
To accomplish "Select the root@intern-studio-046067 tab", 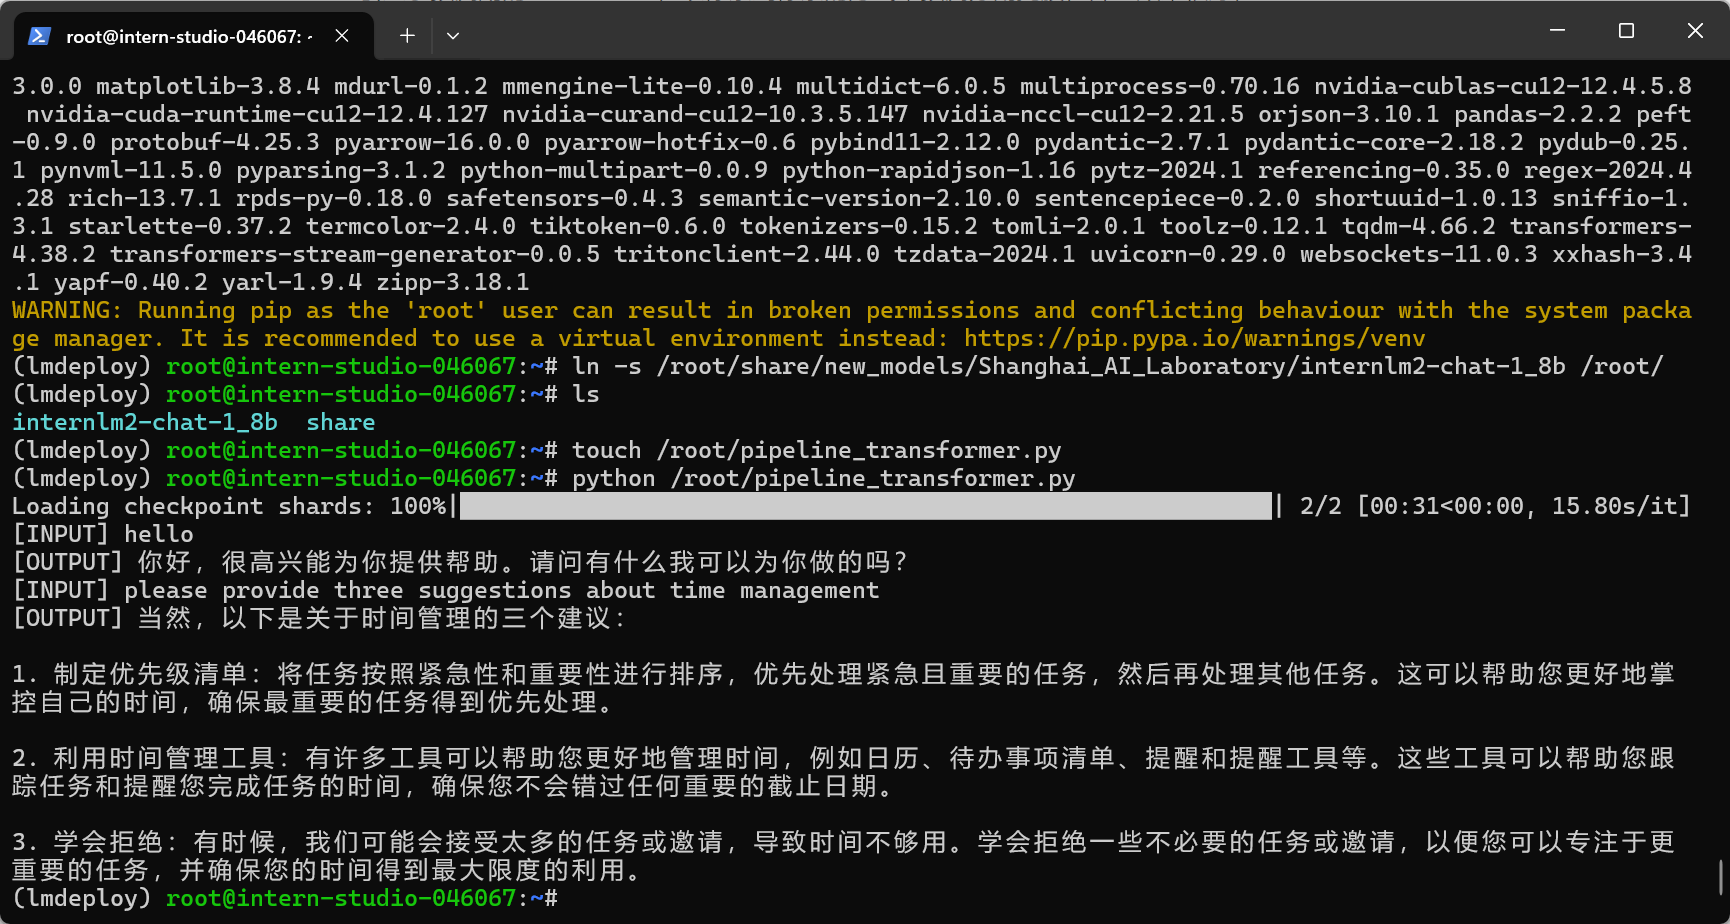I will pos(193,36).
